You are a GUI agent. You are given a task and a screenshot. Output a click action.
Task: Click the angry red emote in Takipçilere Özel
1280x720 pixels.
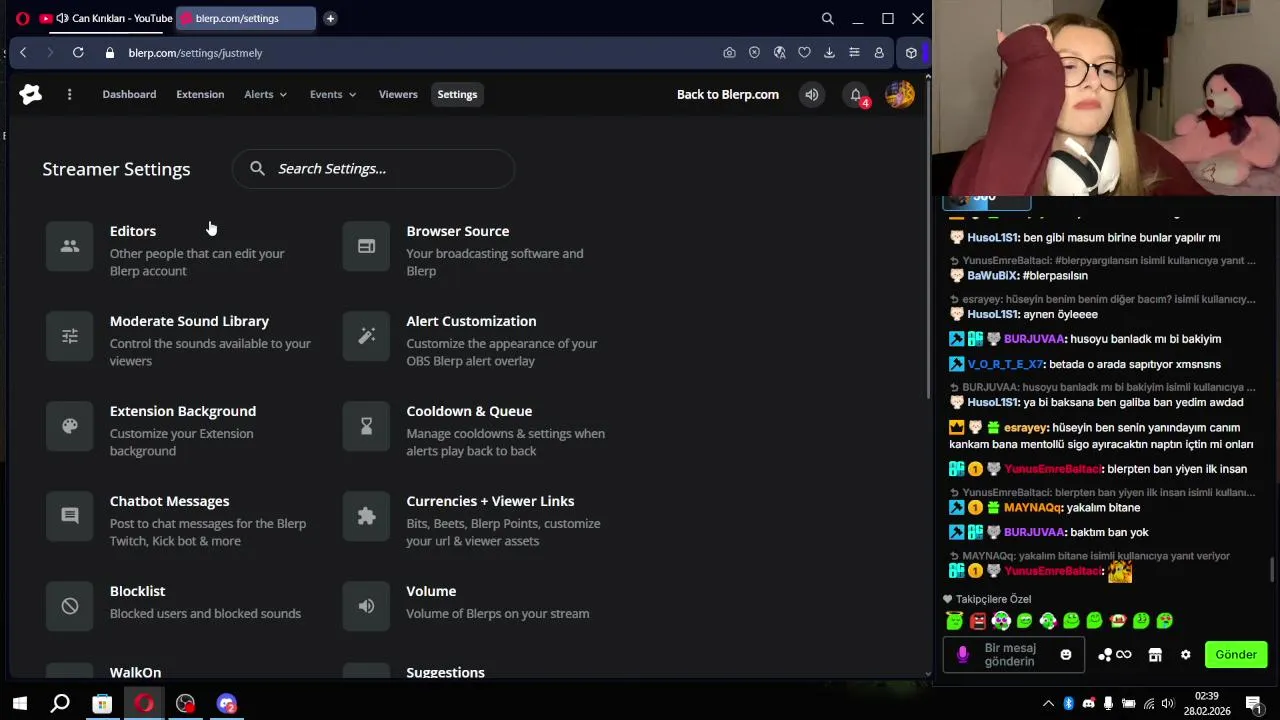click(978, 621)
